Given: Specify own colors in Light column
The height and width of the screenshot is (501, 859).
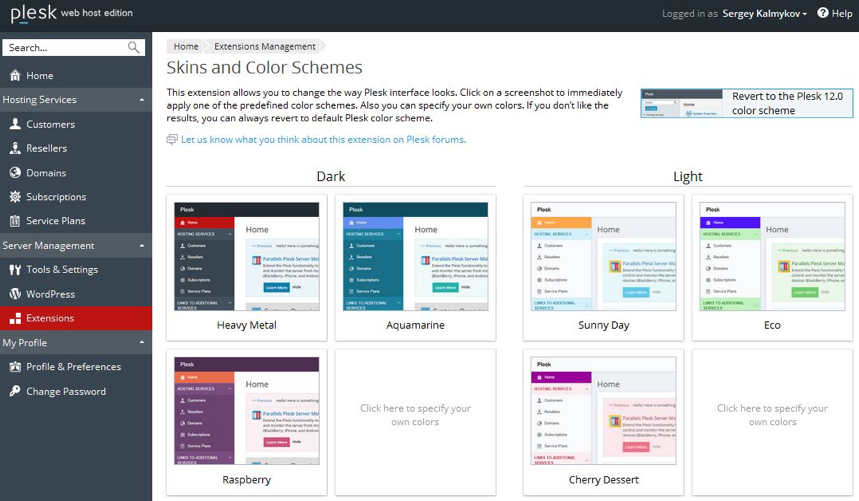Looking at the screenshot, I should click(772, 422).
